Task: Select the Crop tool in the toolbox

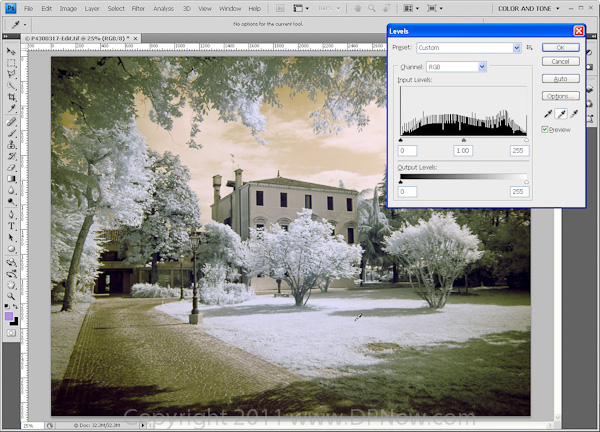Action: [x=11, y=98]
